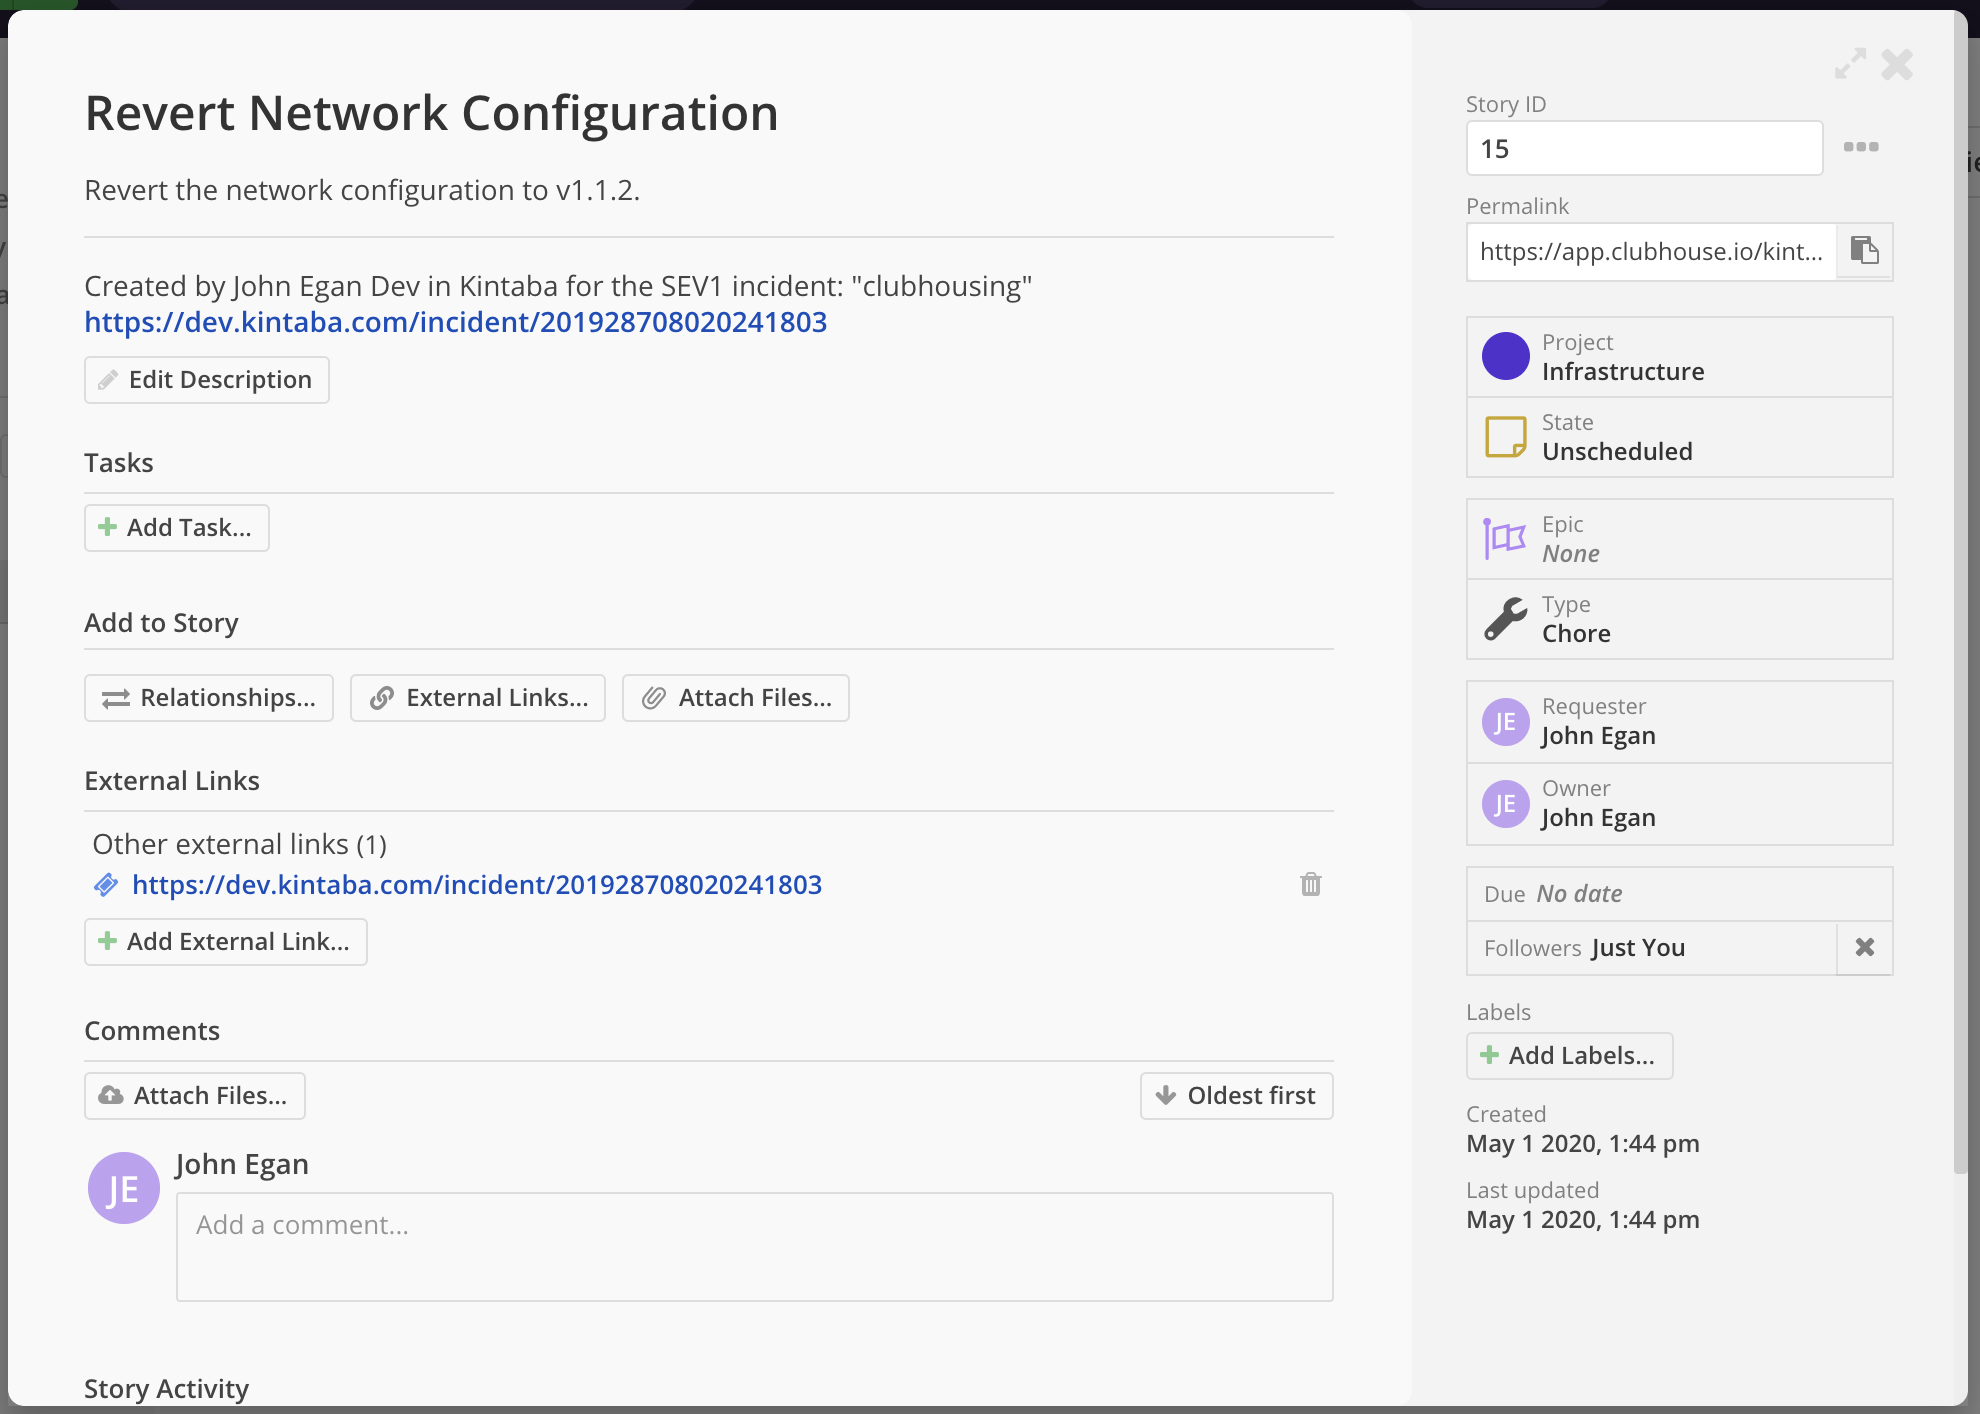The width and height of the screenshot is (1980, 1414).
Task: Focus the Add a comment field
Action: (754, 1246)
